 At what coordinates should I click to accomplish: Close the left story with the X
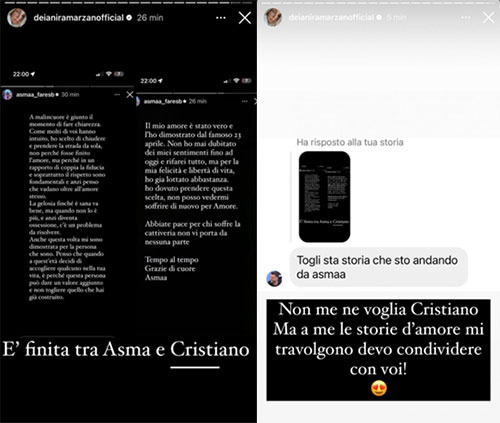pos(245,18)
